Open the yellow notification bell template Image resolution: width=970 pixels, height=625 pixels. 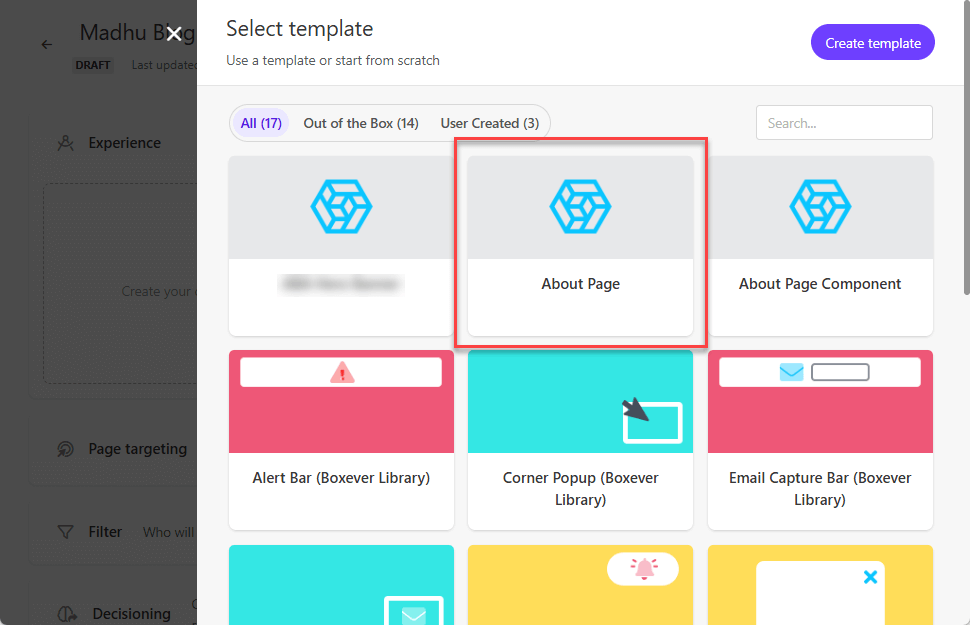click(x=580, y=585)
